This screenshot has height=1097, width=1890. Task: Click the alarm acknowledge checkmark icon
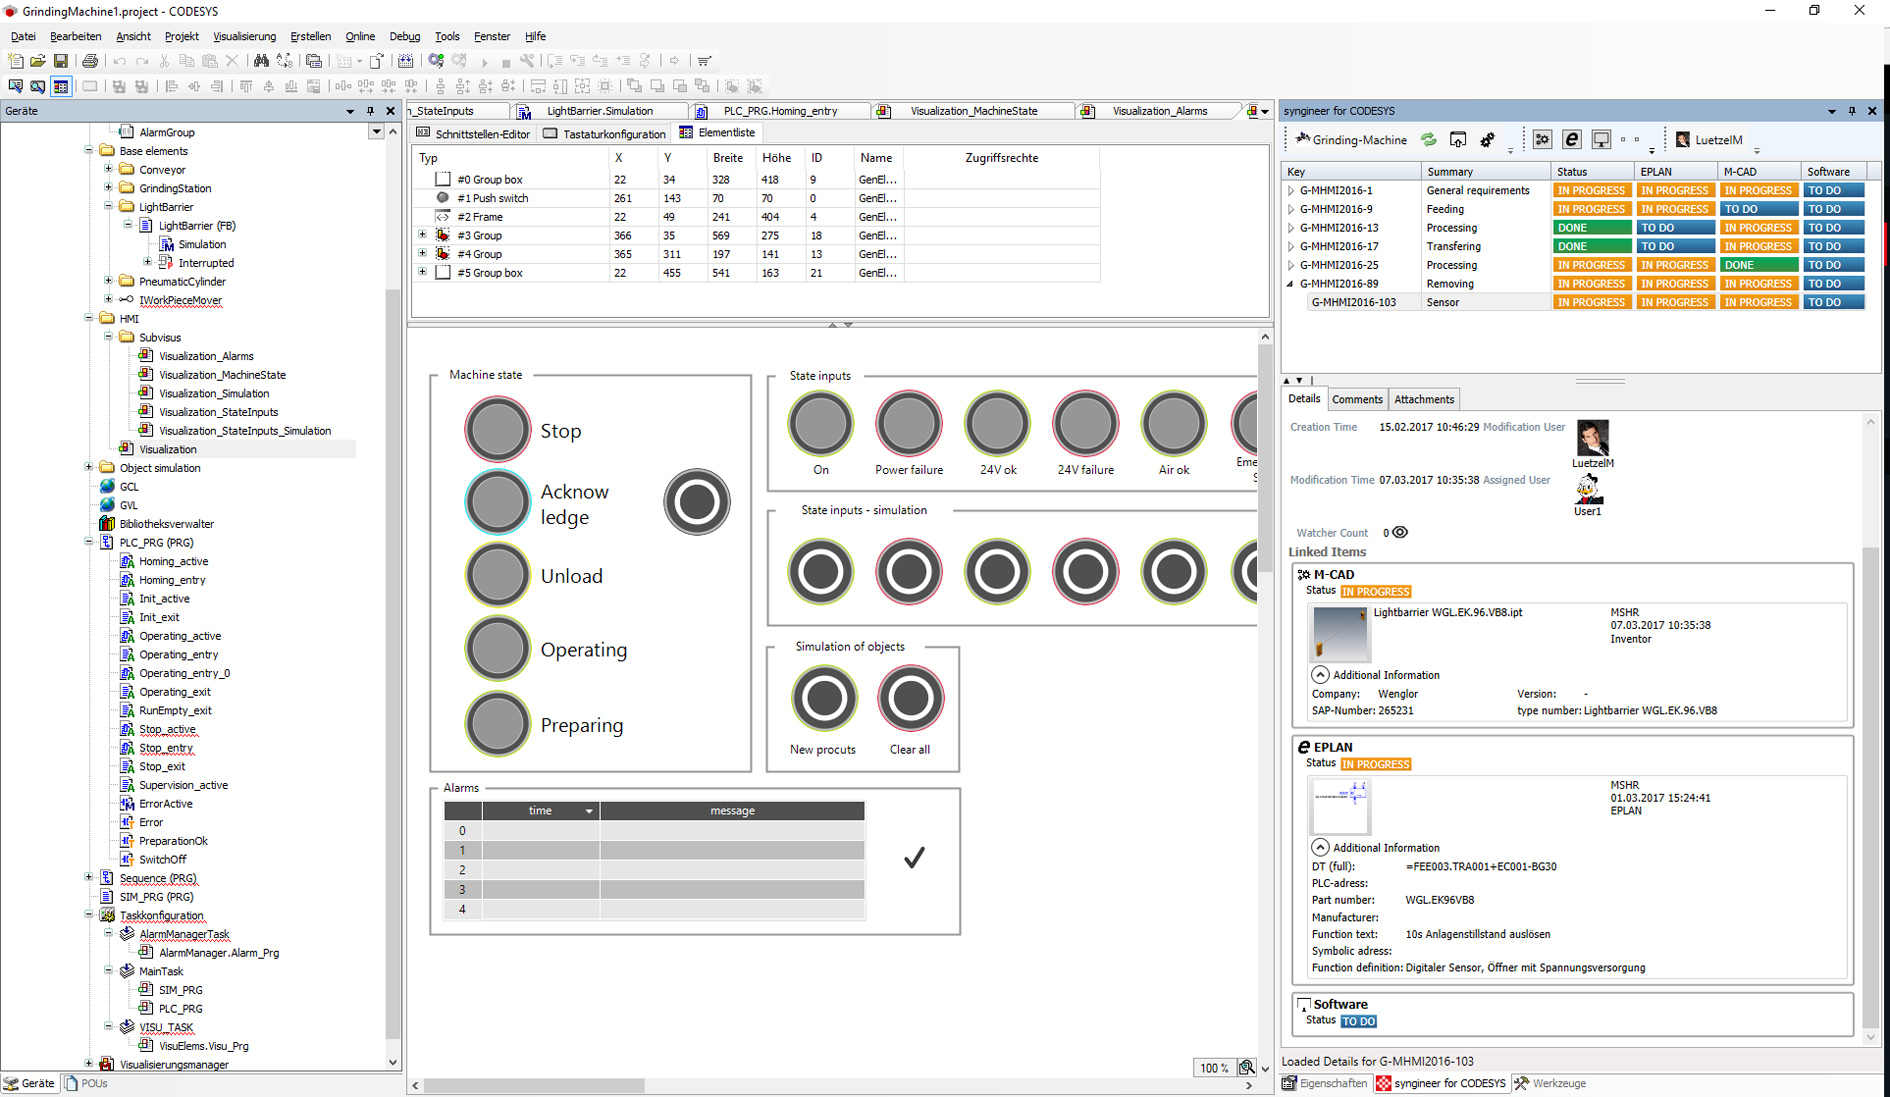coord(914,858)
